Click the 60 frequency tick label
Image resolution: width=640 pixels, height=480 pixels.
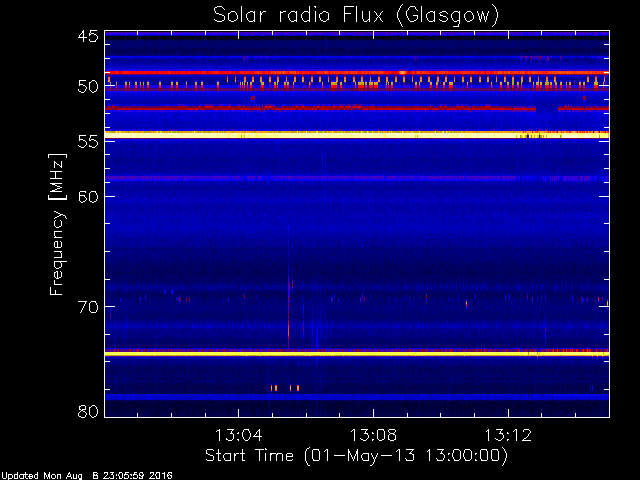[88, 196]
